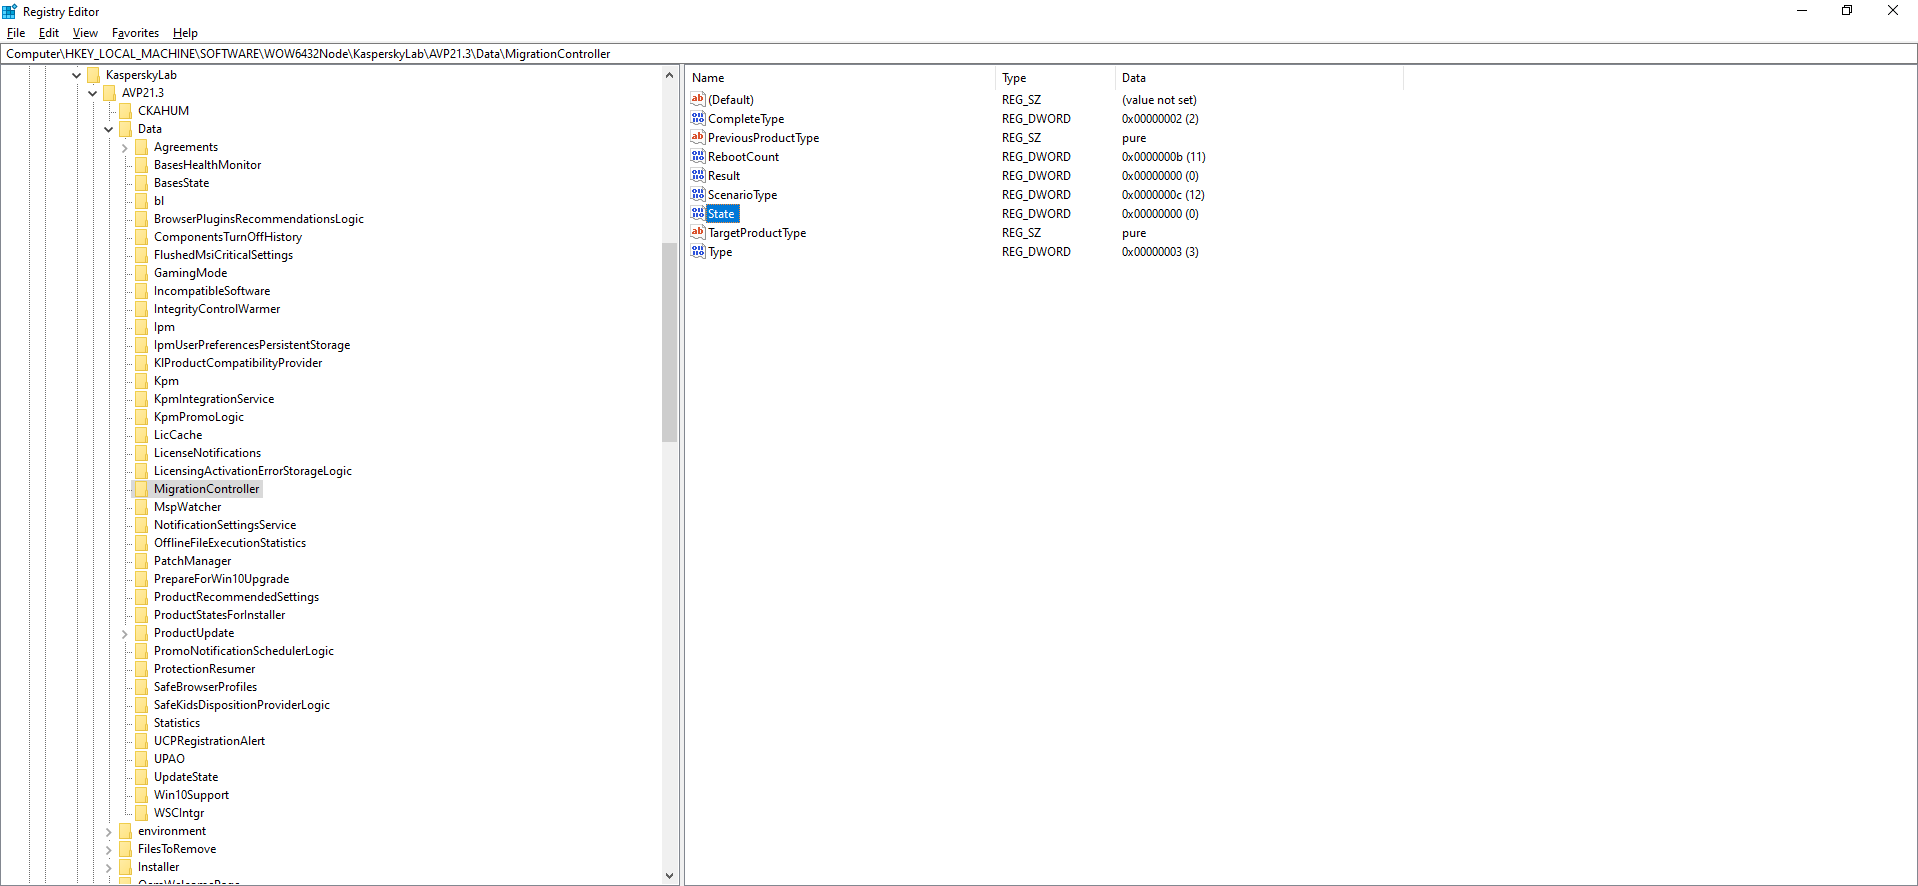Image resolution: width=1918 pixels, height=886 pixels.
Task: Click the ScenarioType DWORD value icon
Action: (x=698, y=194)
